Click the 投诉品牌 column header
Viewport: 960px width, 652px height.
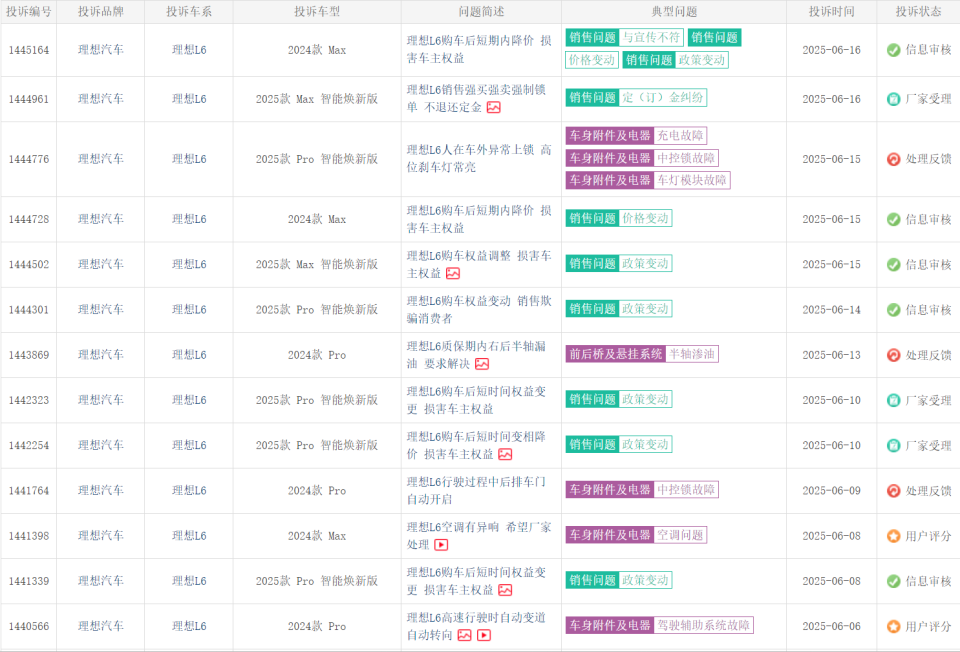(x=100, y=12)
